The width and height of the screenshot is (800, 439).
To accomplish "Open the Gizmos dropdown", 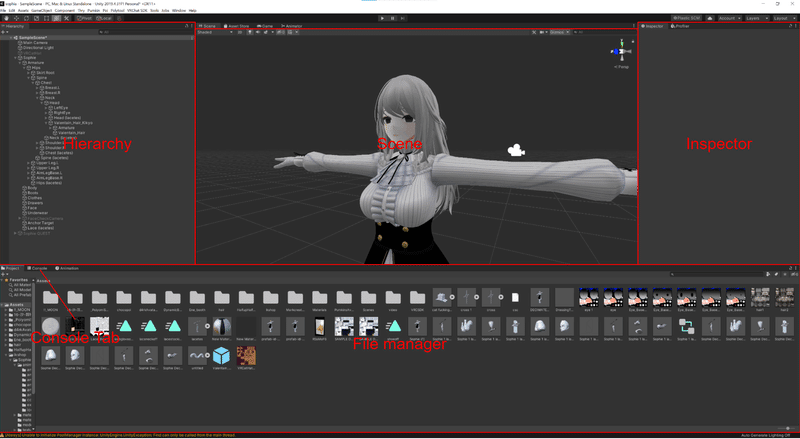I will 559,32.
